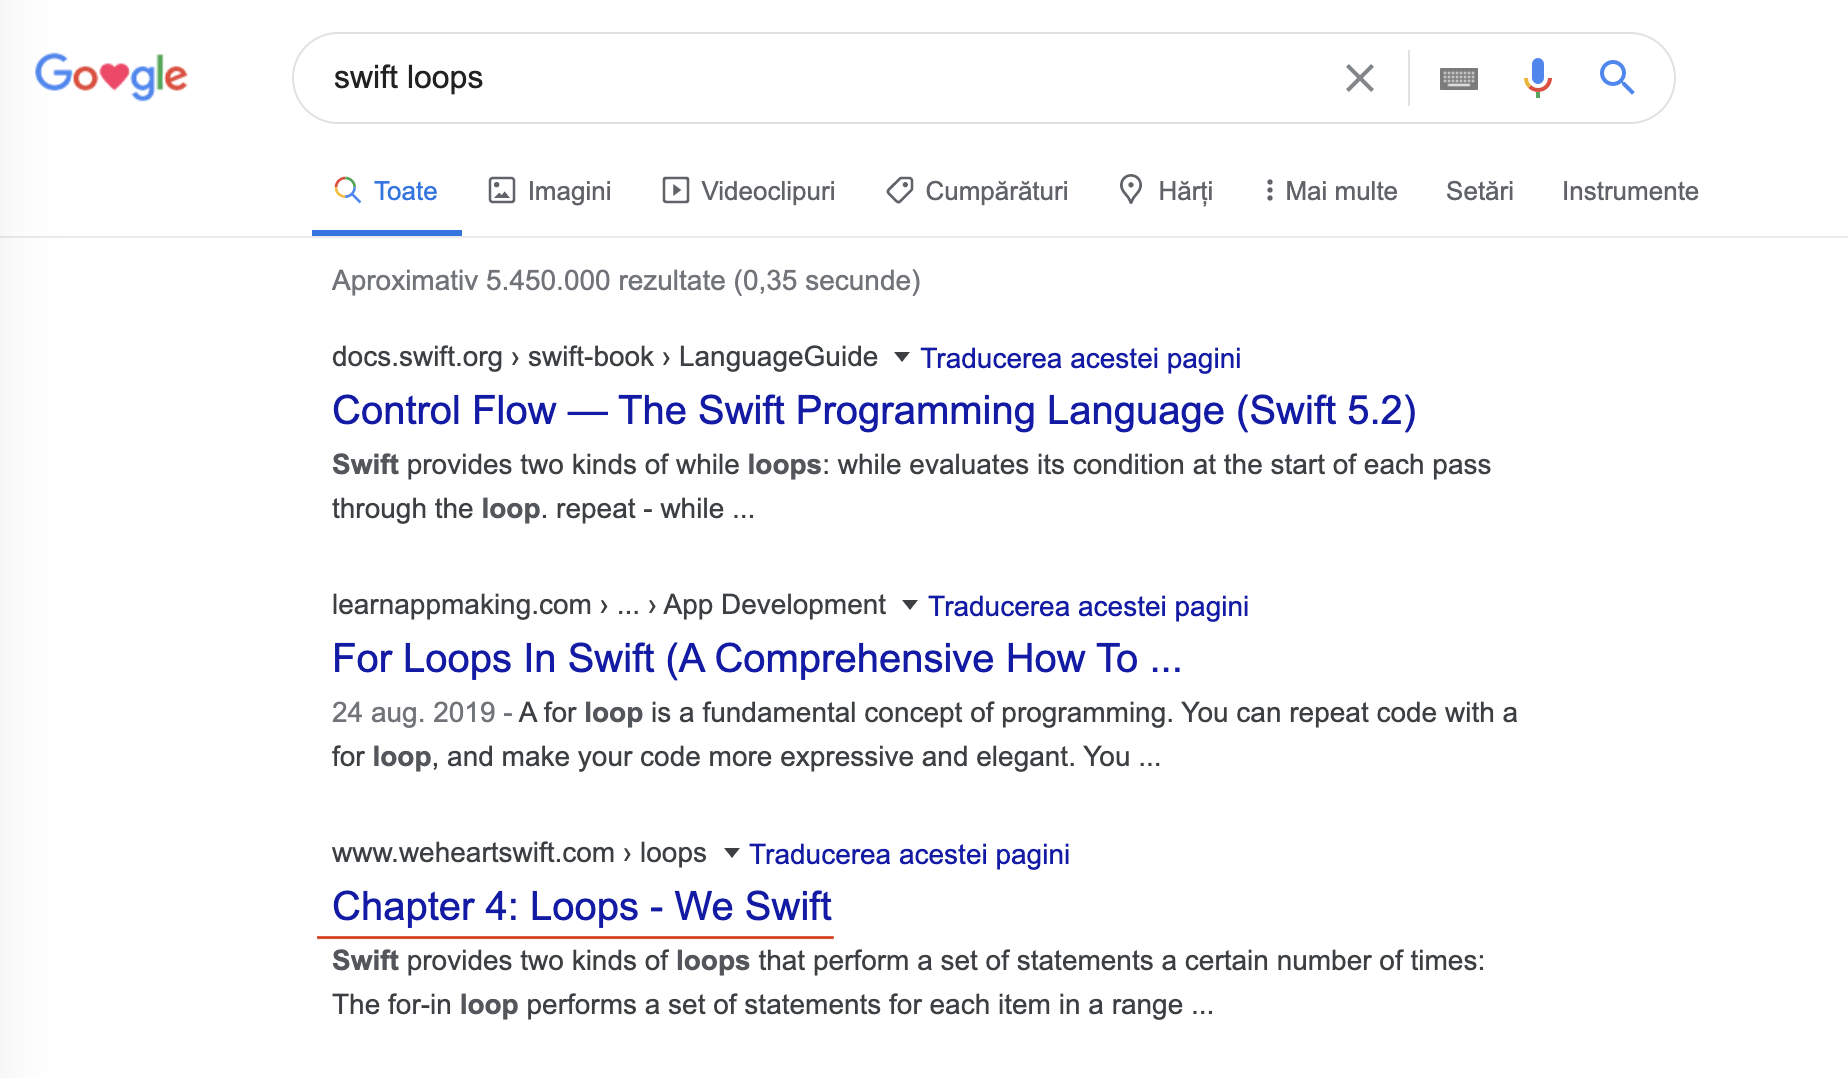Click the www.weheartswift.com › loops breadcrumb
The height and width of the screenshot is (1078, 1848).
pyautogui.click(x=519, y=853)
